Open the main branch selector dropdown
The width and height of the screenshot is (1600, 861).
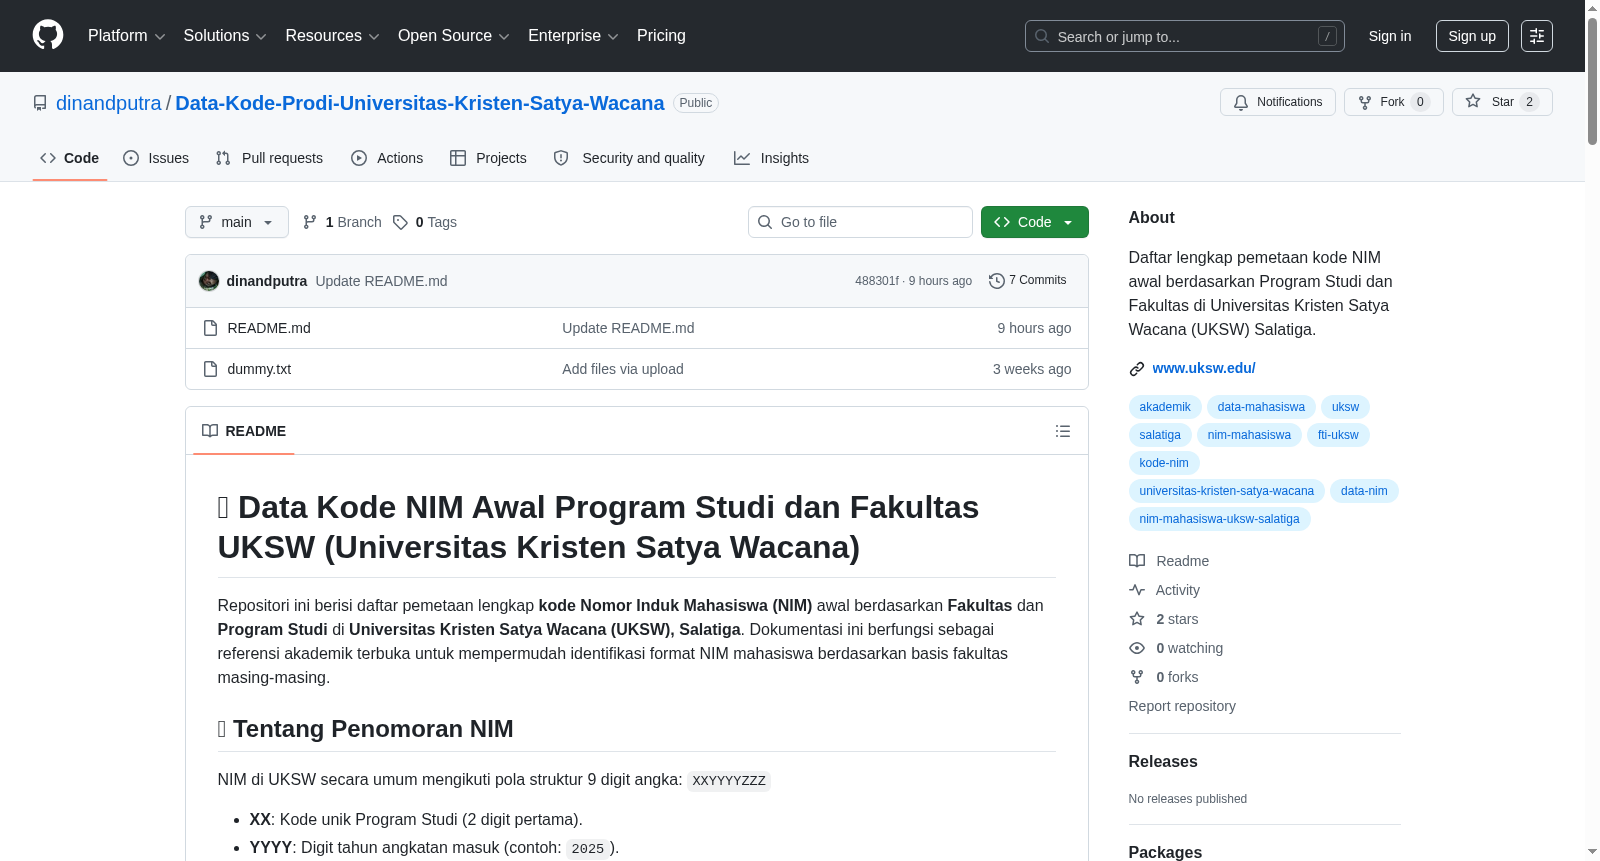click(x=237, y=222)
